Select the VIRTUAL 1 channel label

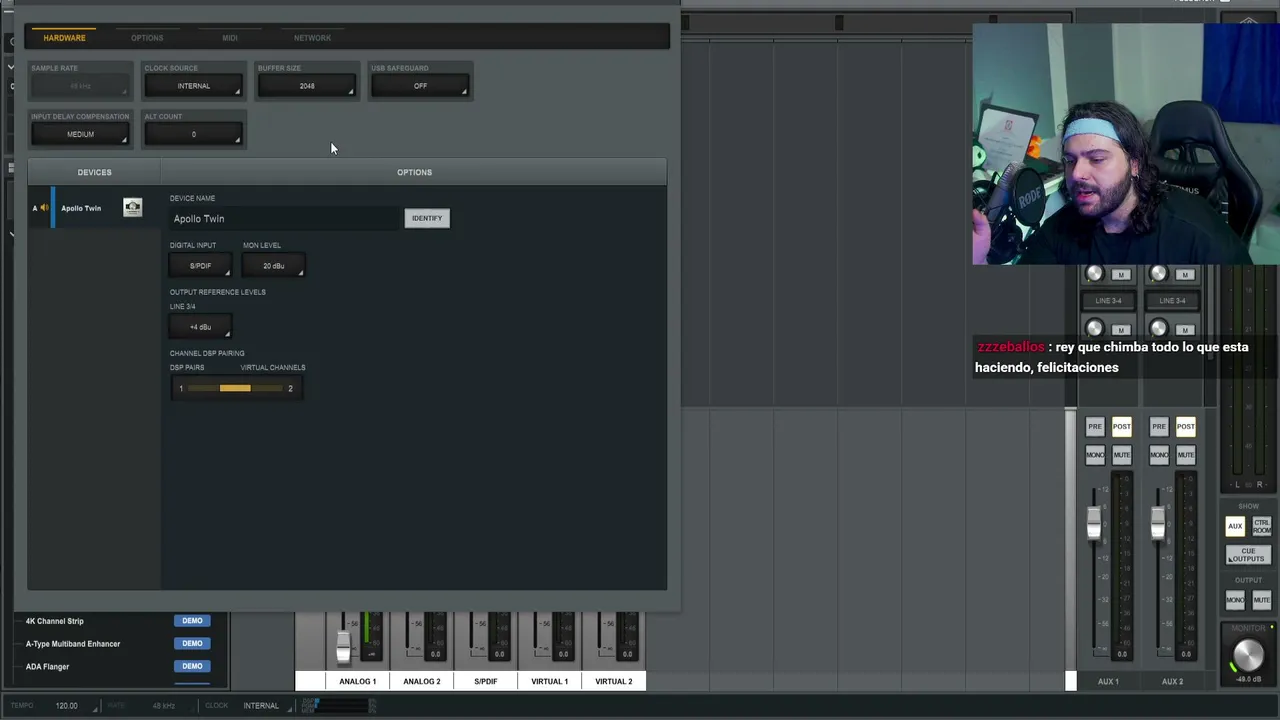550,682
